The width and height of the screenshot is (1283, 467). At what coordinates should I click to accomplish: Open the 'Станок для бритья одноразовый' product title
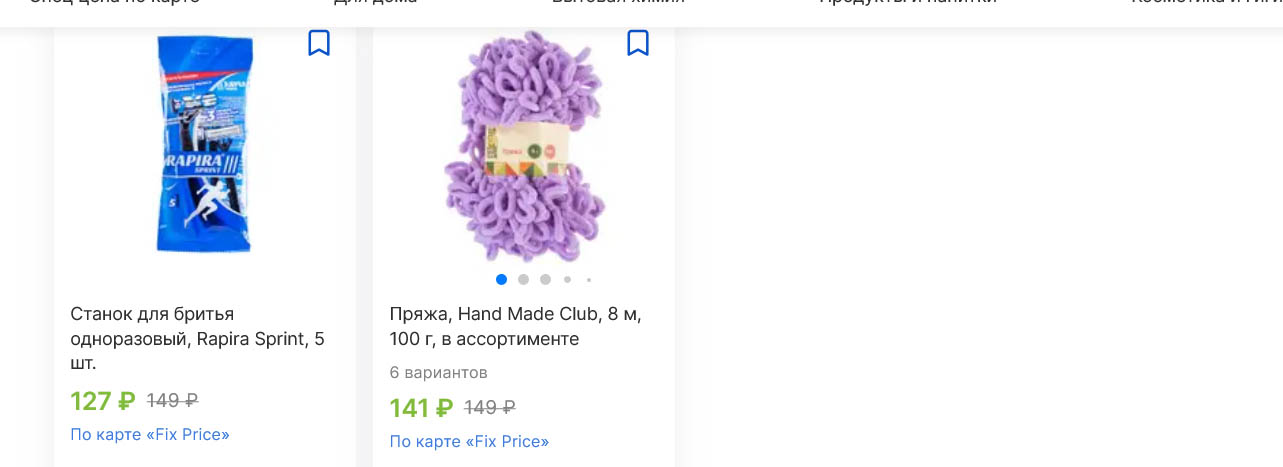198,339
